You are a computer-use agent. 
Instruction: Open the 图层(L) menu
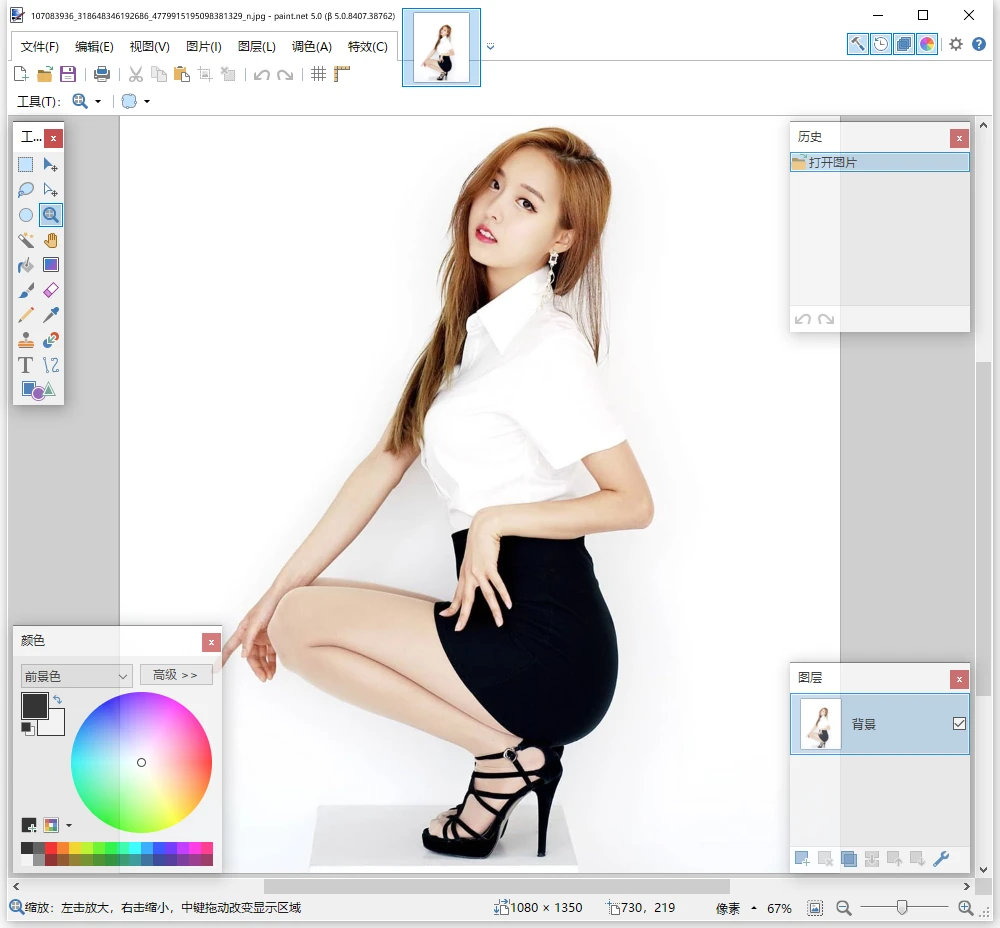click(257, 47)
